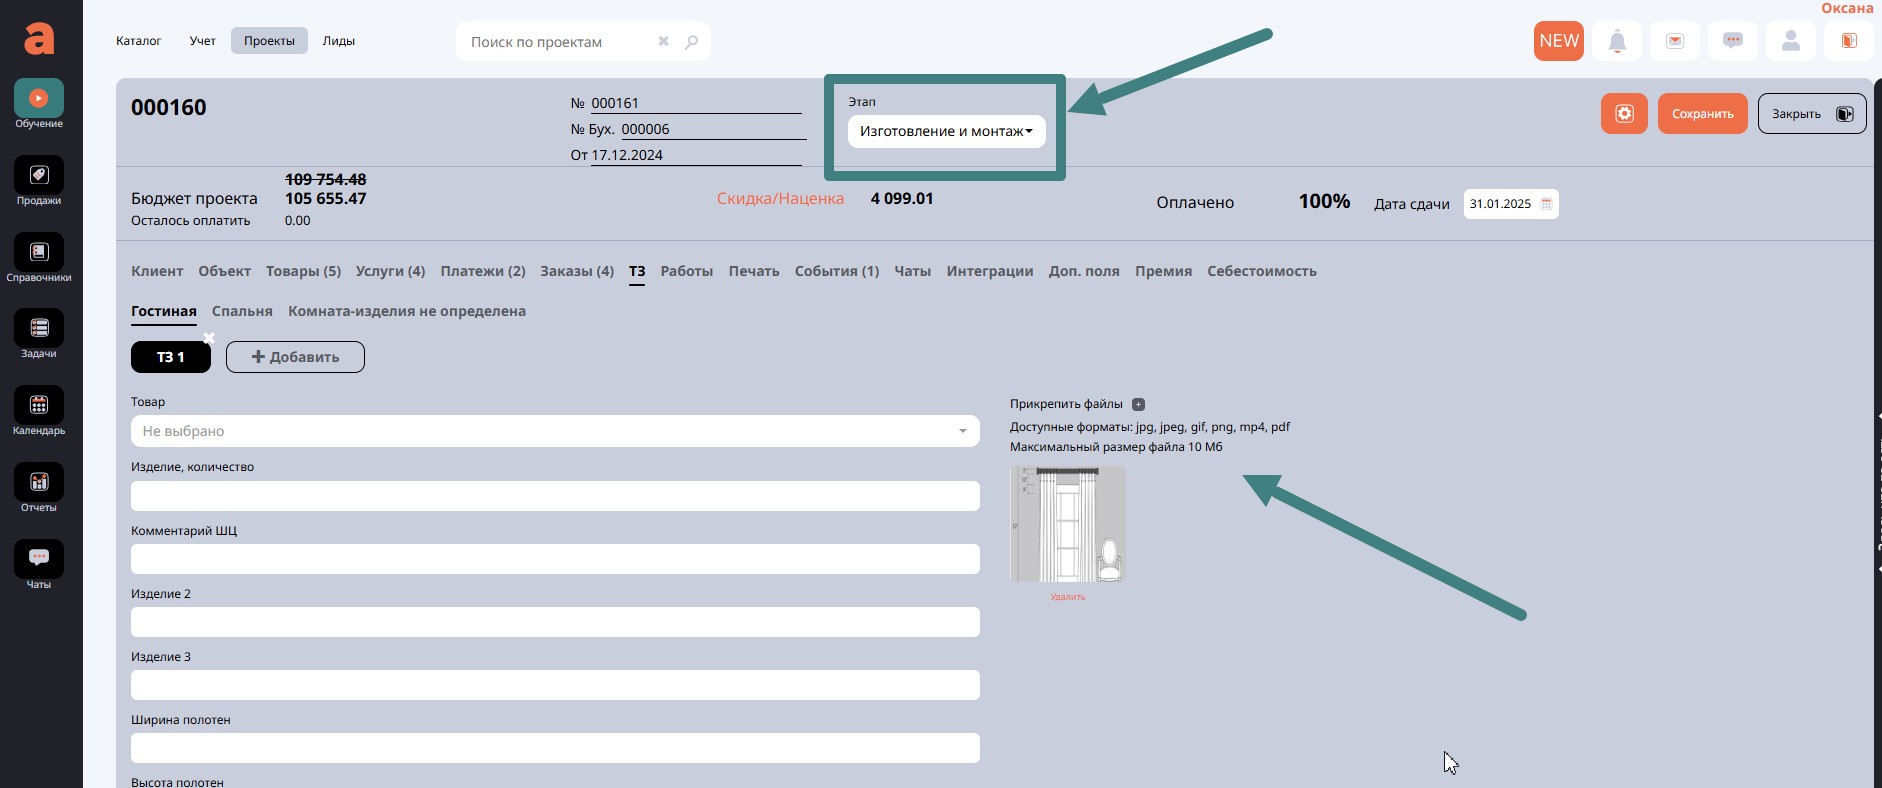1882x788 pixels.
Task: Click the plus icon to attach files
Action: tap(1138, 405)
